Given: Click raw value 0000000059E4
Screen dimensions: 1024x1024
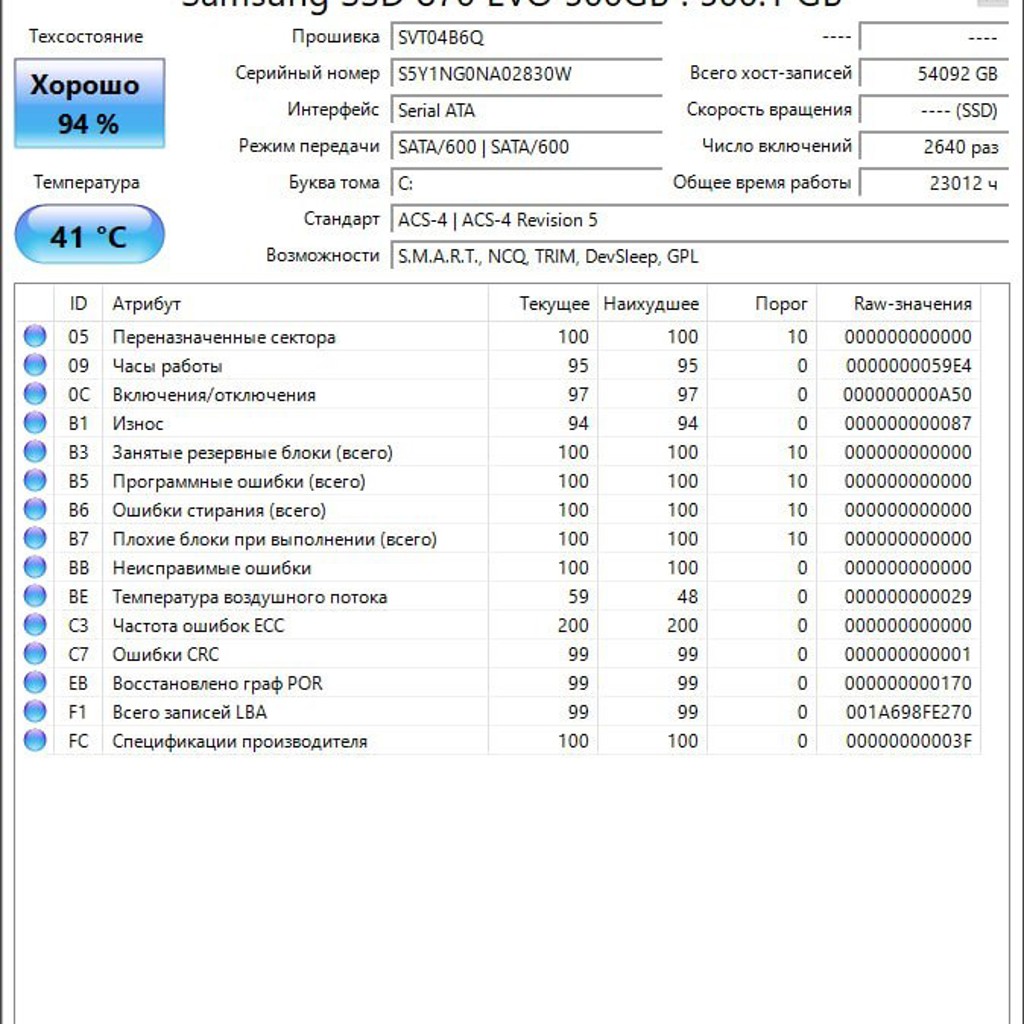Looking at the screenshot, I should 908,366.
